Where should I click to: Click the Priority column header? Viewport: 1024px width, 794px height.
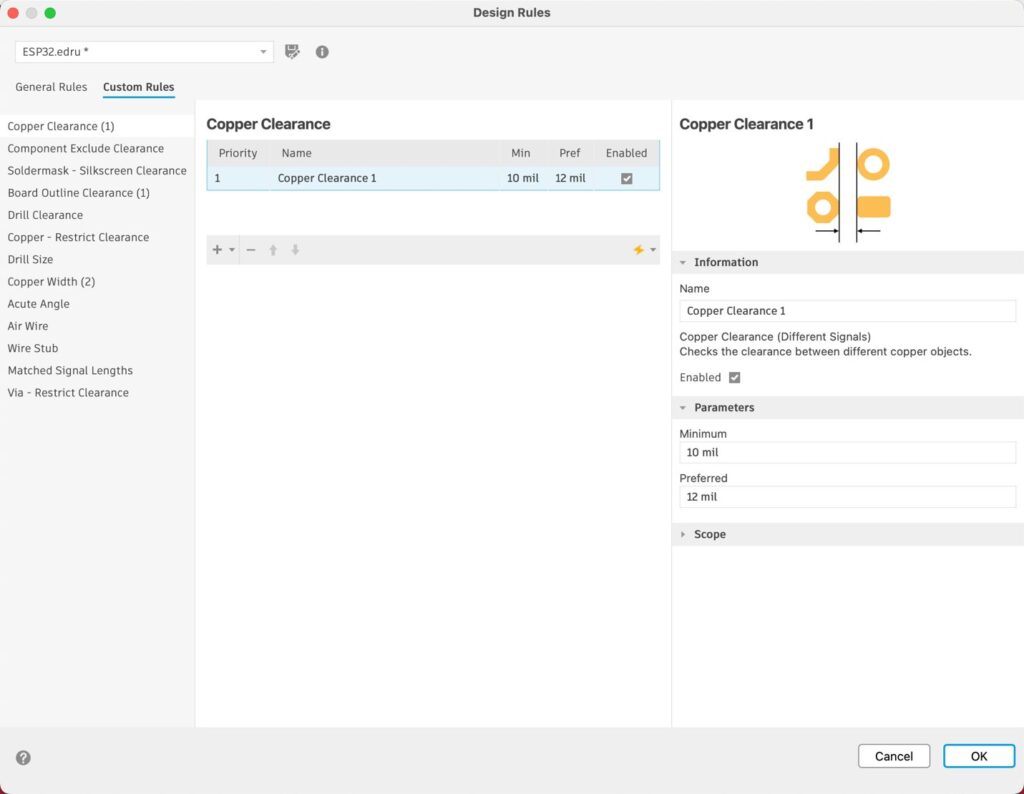click(x=238, y=153)
